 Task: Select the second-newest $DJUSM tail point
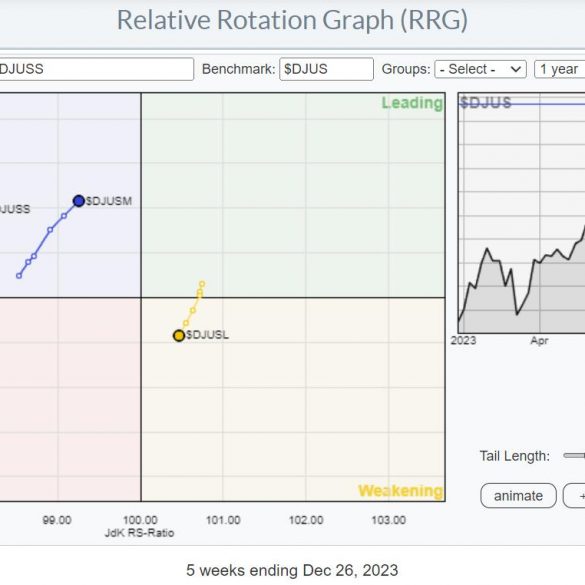pos(64,216)
